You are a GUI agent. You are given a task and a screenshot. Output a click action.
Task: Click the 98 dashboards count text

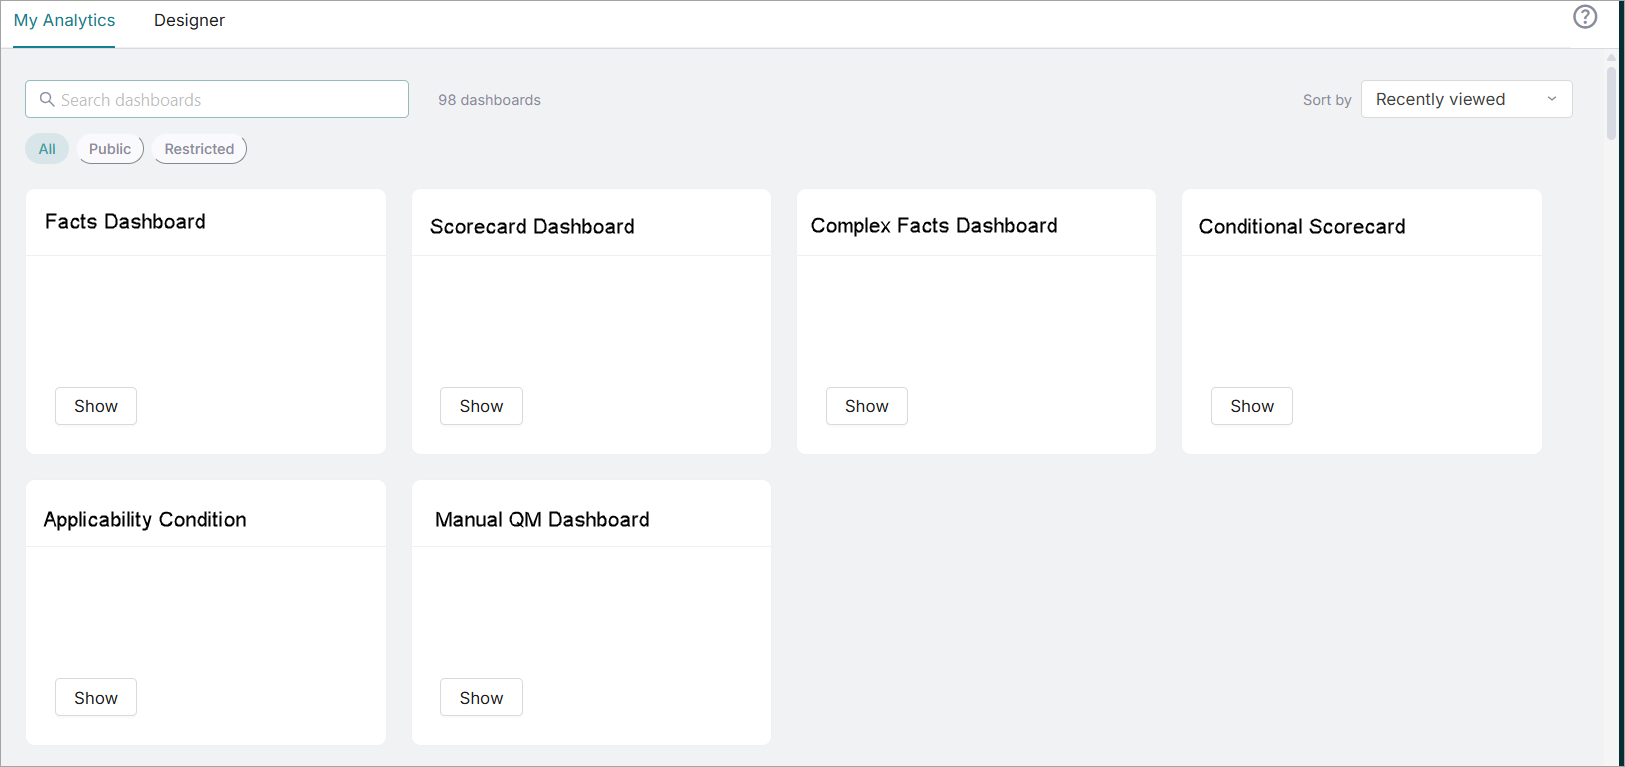pyautogui.click(x=489, y=100)
